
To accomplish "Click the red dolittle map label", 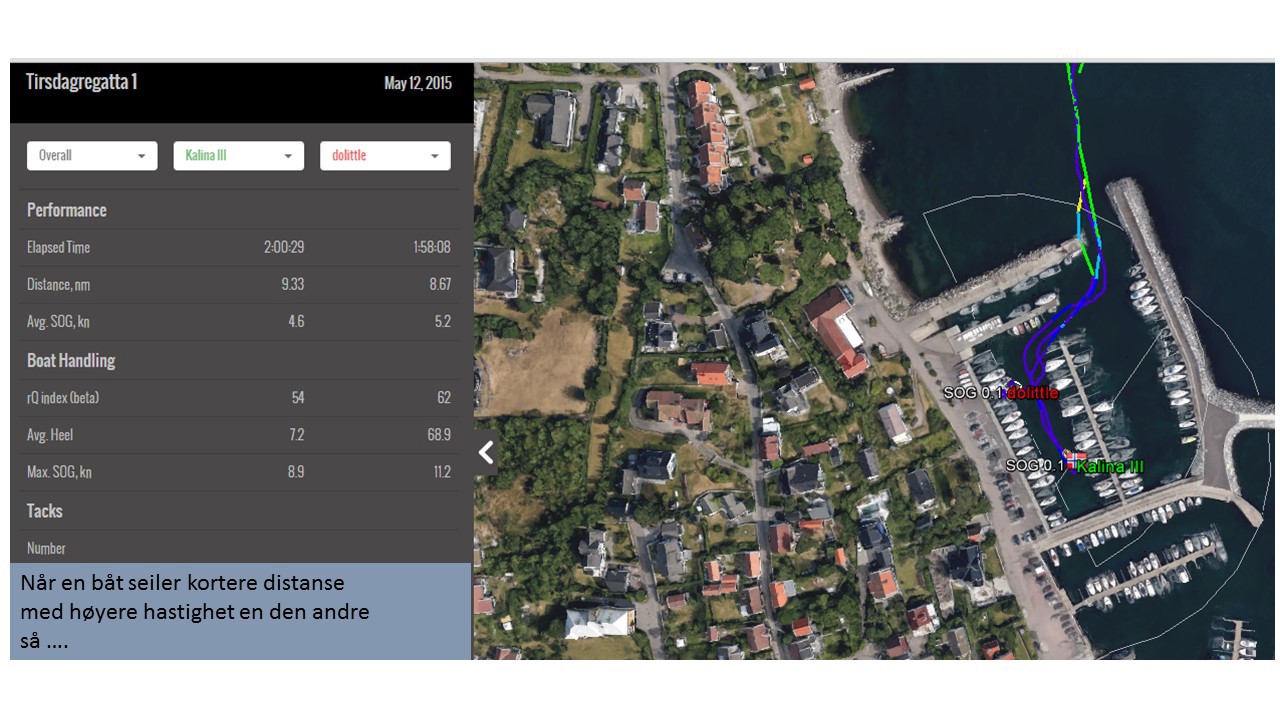I will (1033, 393).
